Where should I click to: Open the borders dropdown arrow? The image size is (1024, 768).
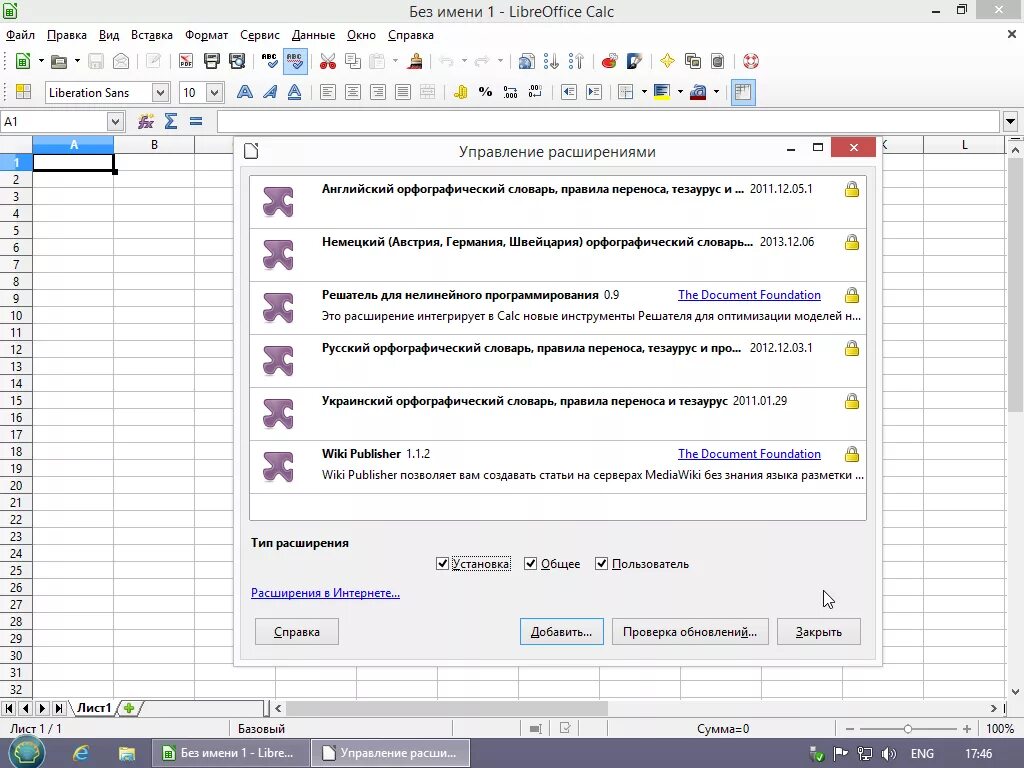[x=644, y=93]
